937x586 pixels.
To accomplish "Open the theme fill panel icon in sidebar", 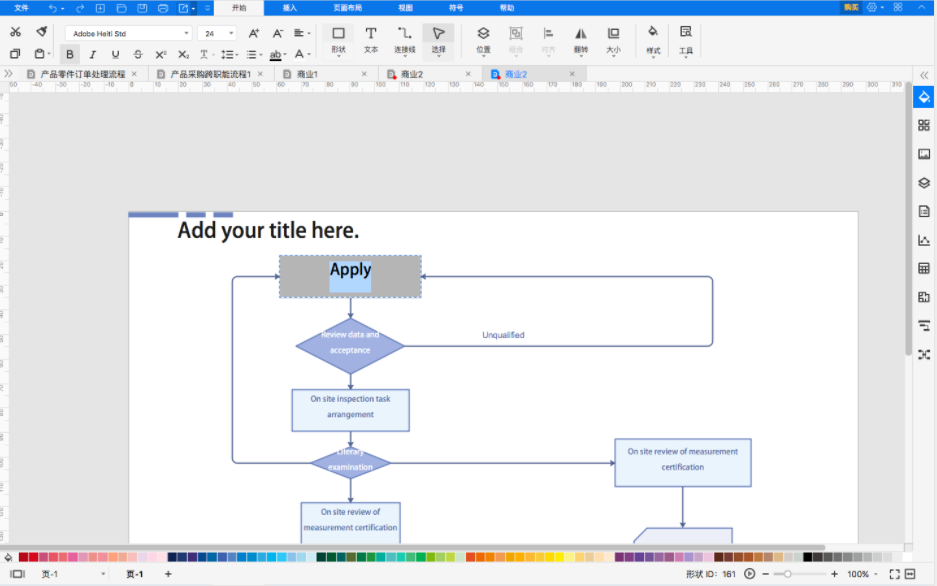I will (924, 97).
